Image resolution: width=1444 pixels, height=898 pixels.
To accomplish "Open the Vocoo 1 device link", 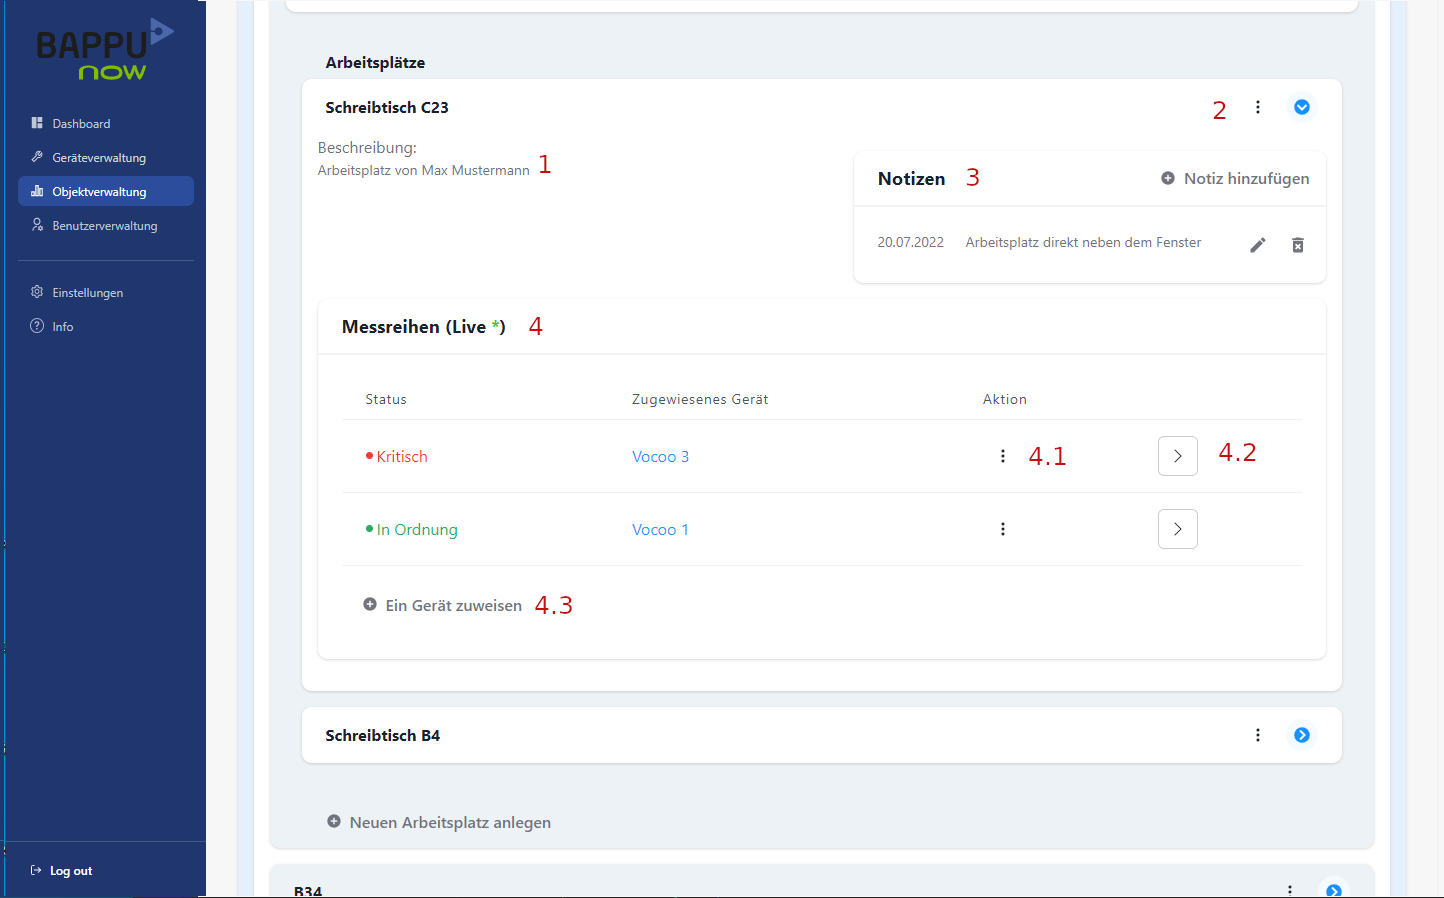I will pyautogui.click(x=660, y=529).
